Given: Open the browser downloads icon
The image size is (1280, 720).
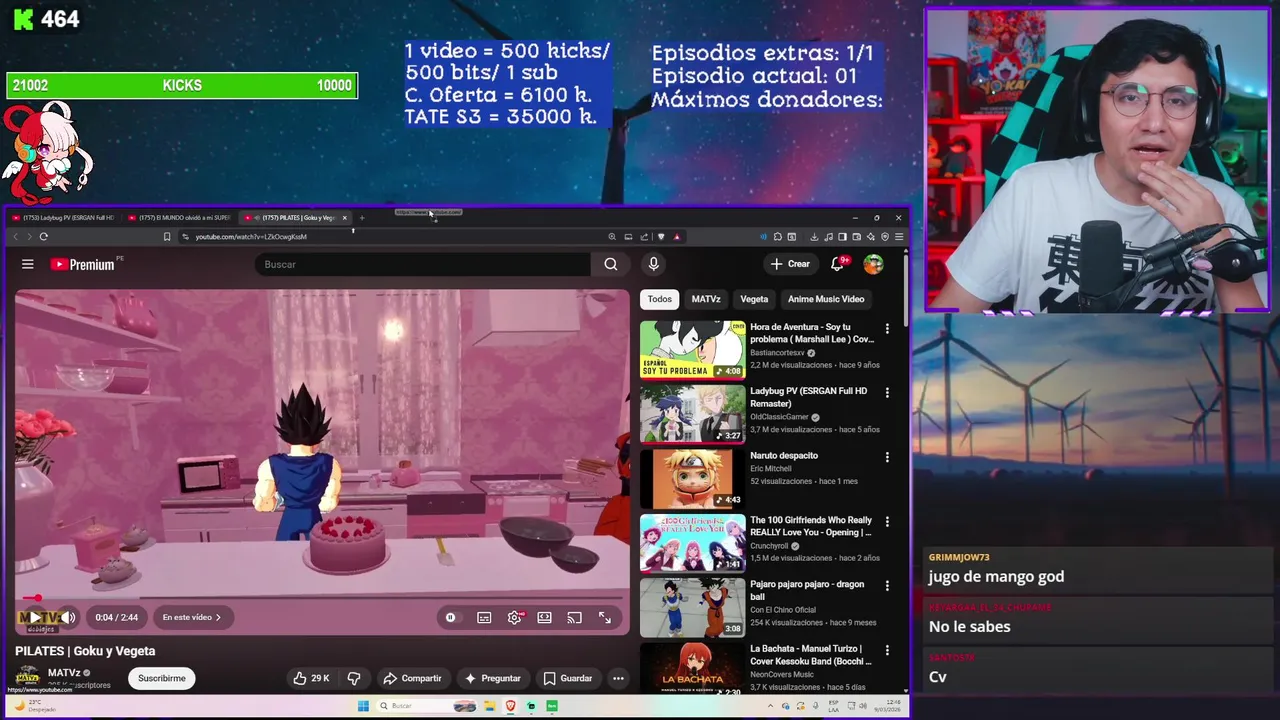Looking at the screenshot, I should click(814, 237).
